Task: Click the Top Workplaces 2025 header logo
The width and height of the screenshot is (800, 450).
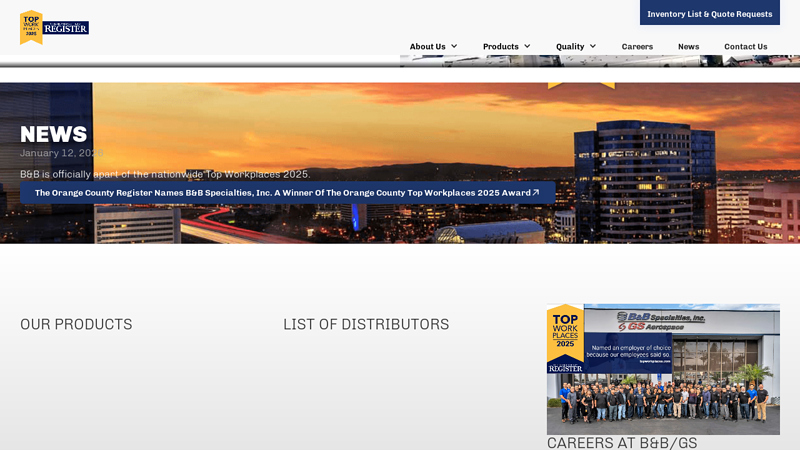Action: click(31, 27)
